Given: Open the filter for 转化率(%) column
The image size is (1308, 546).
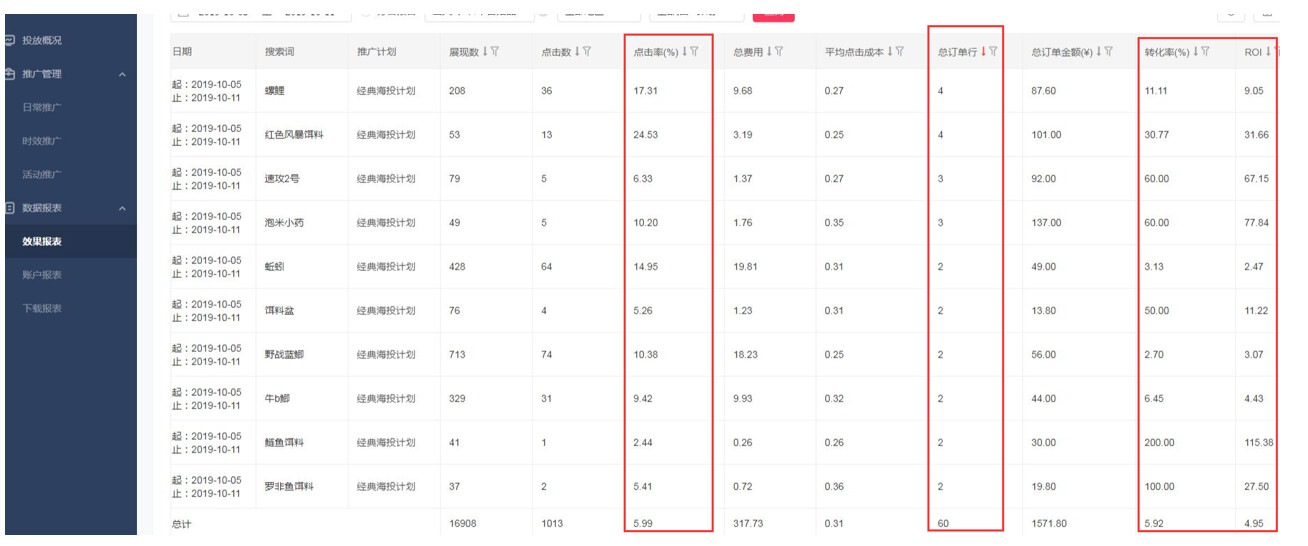Looking at the screenshot, I should [1206, 51].
